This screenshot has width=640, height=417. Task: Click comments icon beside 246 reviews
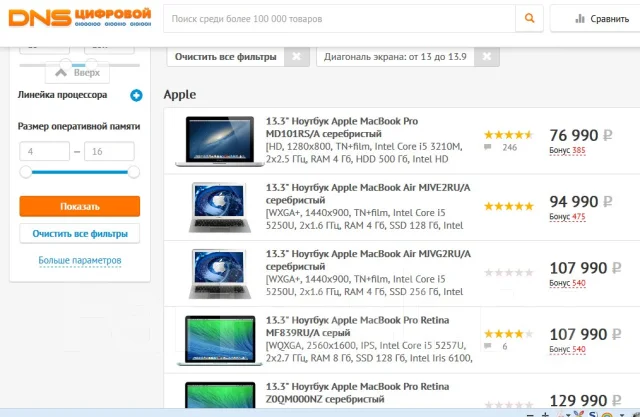[487, 147]
